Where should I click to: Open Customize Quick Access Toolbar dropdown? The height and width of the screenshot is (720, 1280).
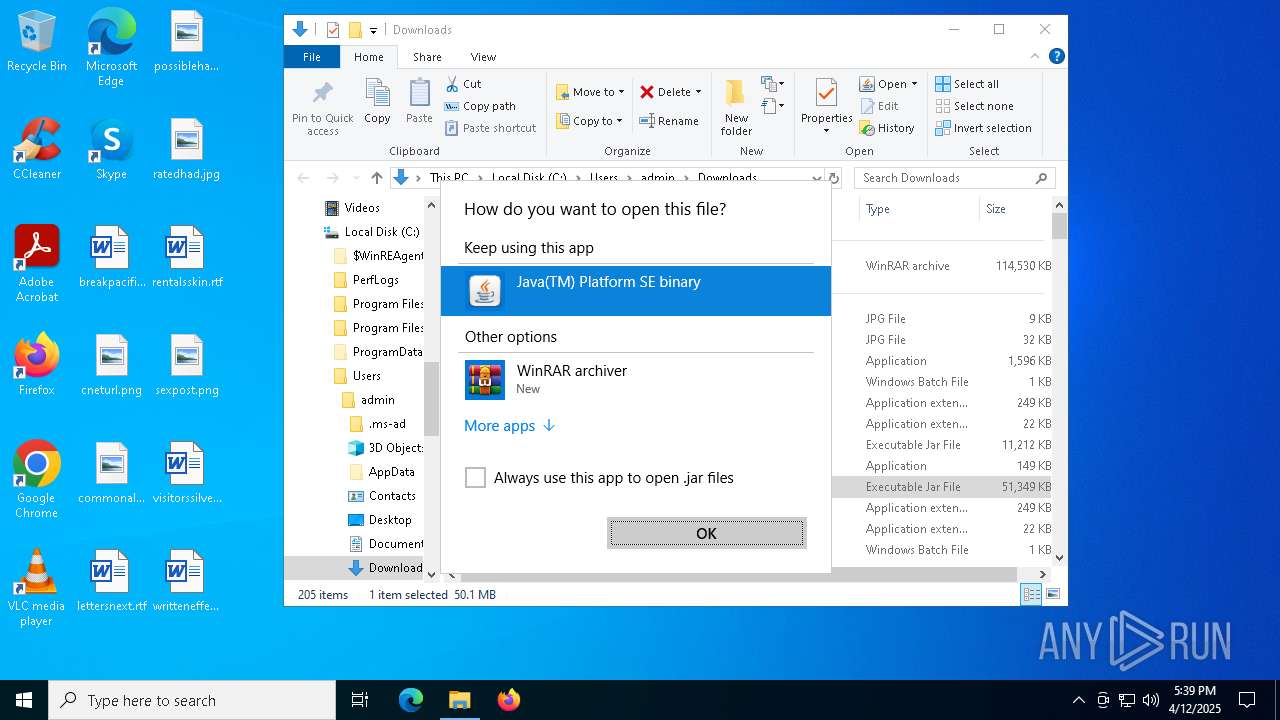373,30
